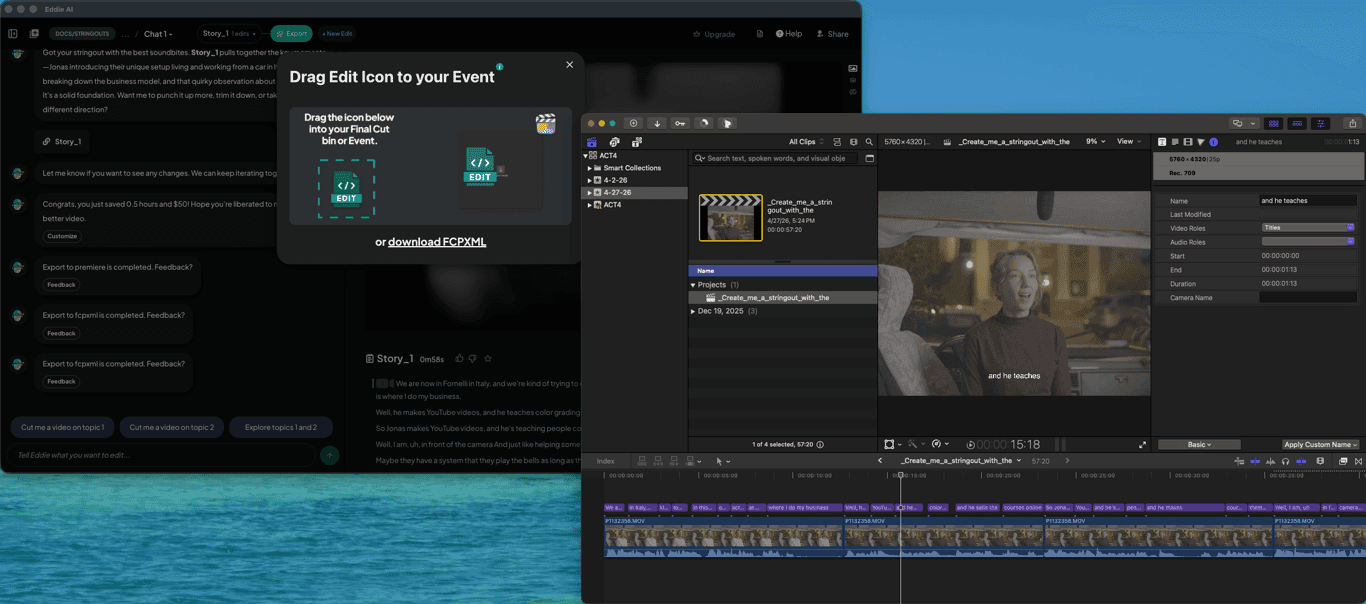Click the clip appearance filmstrip icon in timeline
The height and width of the screenshot is (604, 1366).
(x=1320, y=461)
